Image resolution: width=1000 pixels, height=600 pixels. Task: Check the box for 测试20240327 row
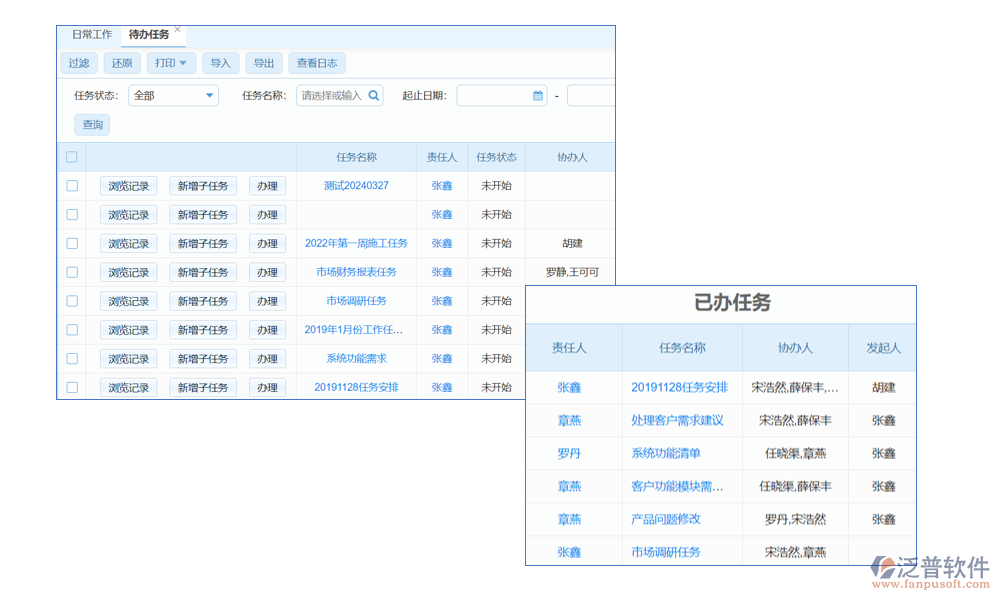tap(72, 186)
